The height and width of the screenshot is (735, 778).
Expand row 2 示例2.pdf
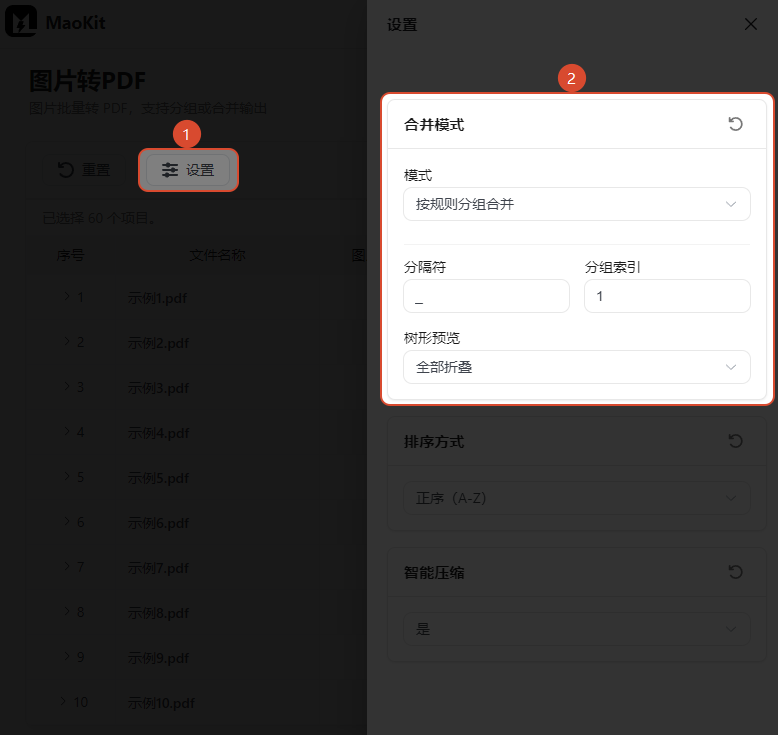point(66,341)
